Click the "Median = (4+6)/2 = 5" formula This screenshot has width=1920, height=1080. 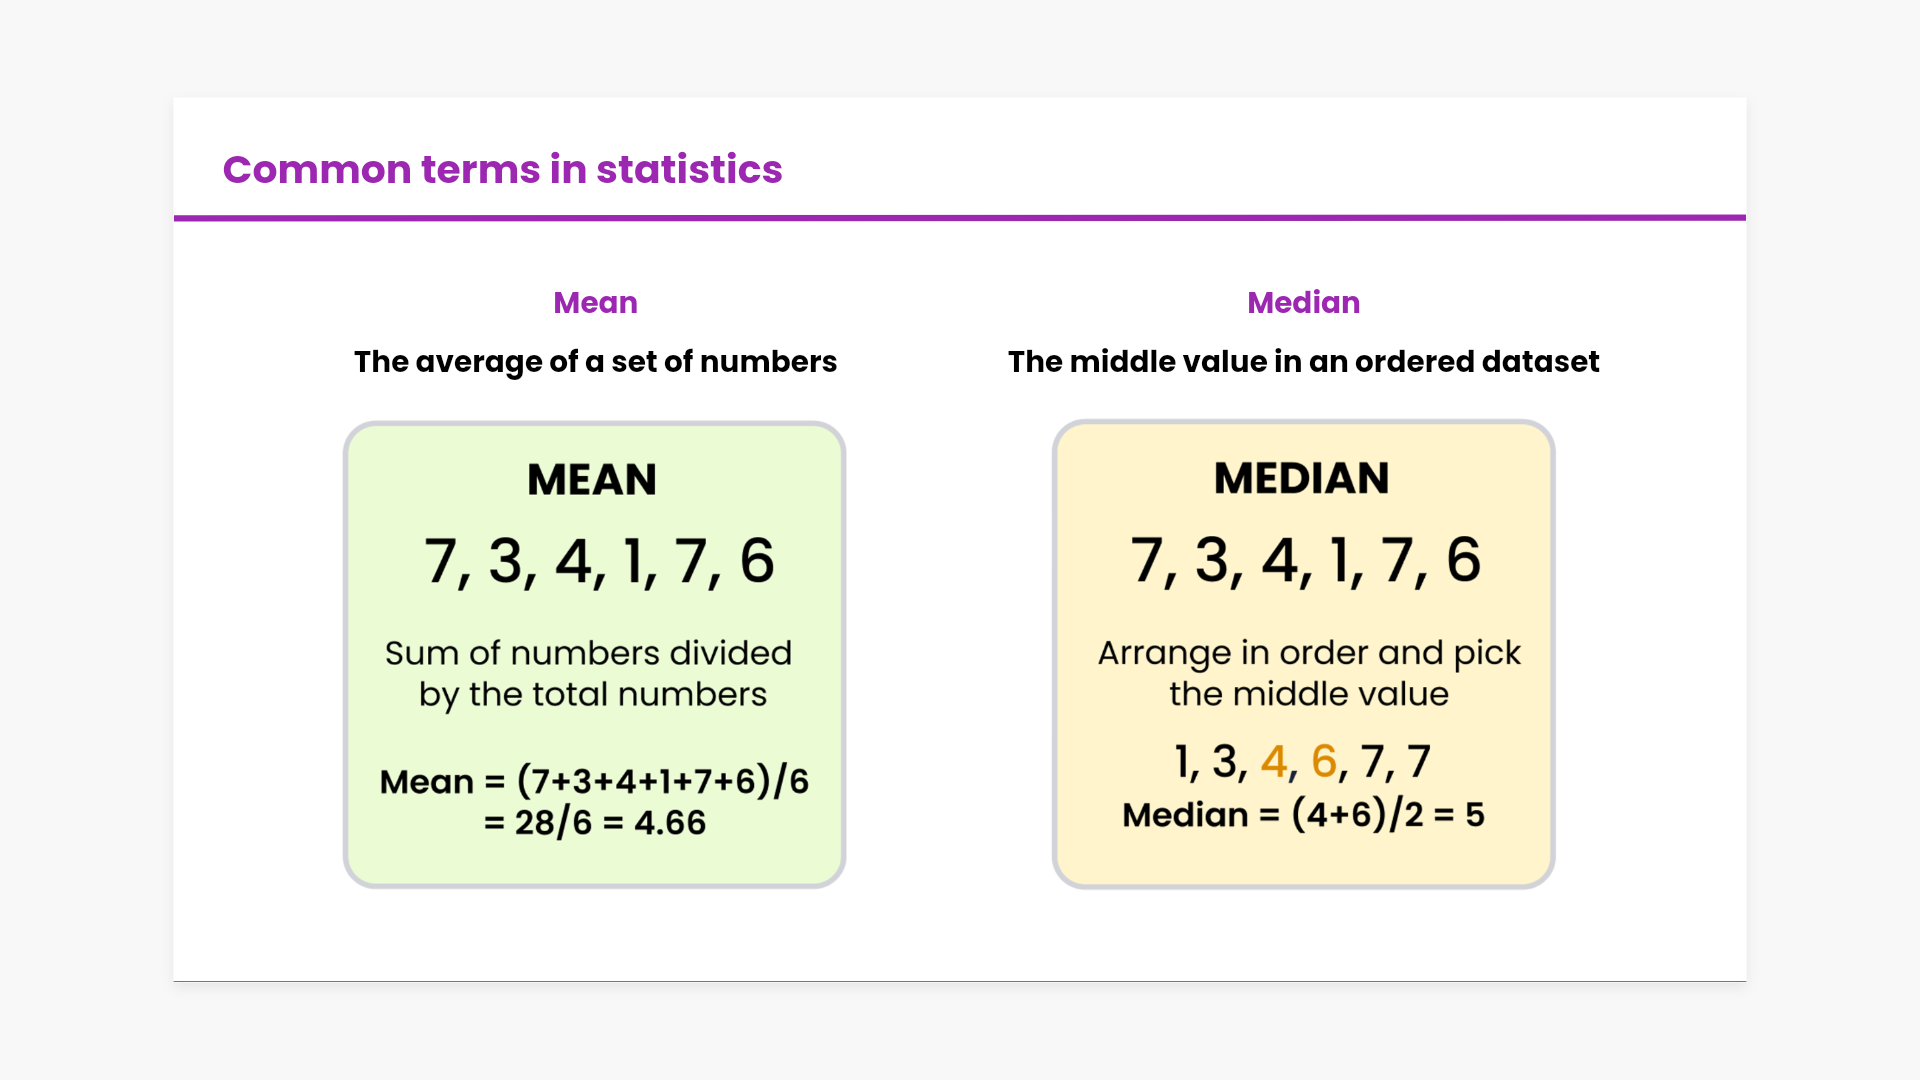pos(1303,815)
